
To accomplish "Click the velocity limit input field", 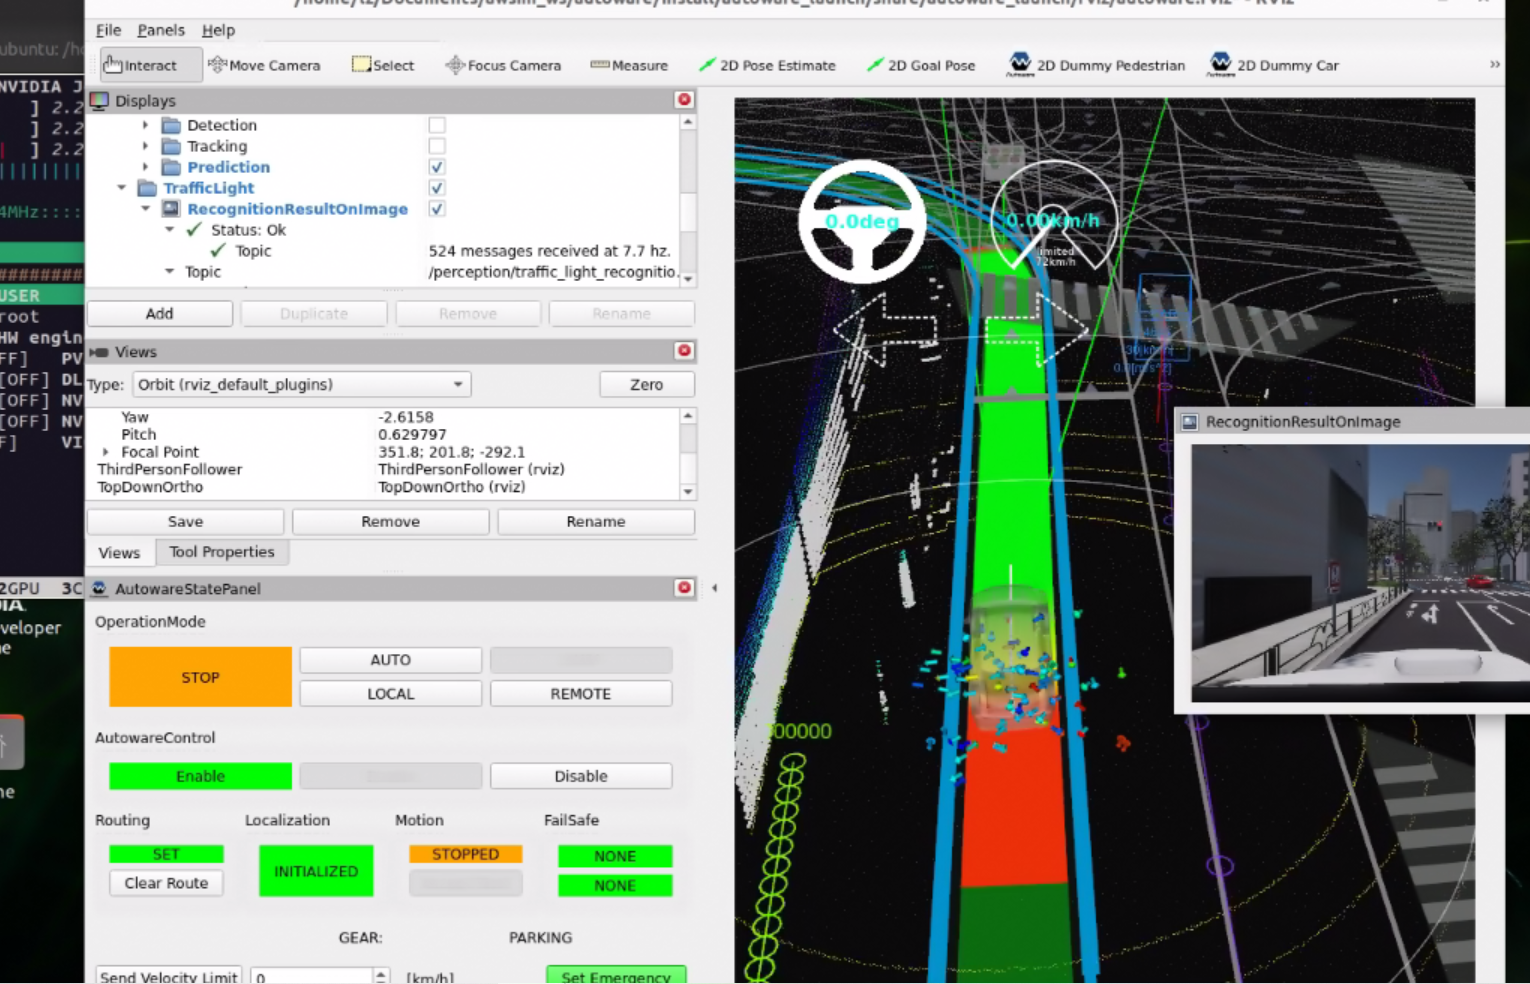I will 312,976.
